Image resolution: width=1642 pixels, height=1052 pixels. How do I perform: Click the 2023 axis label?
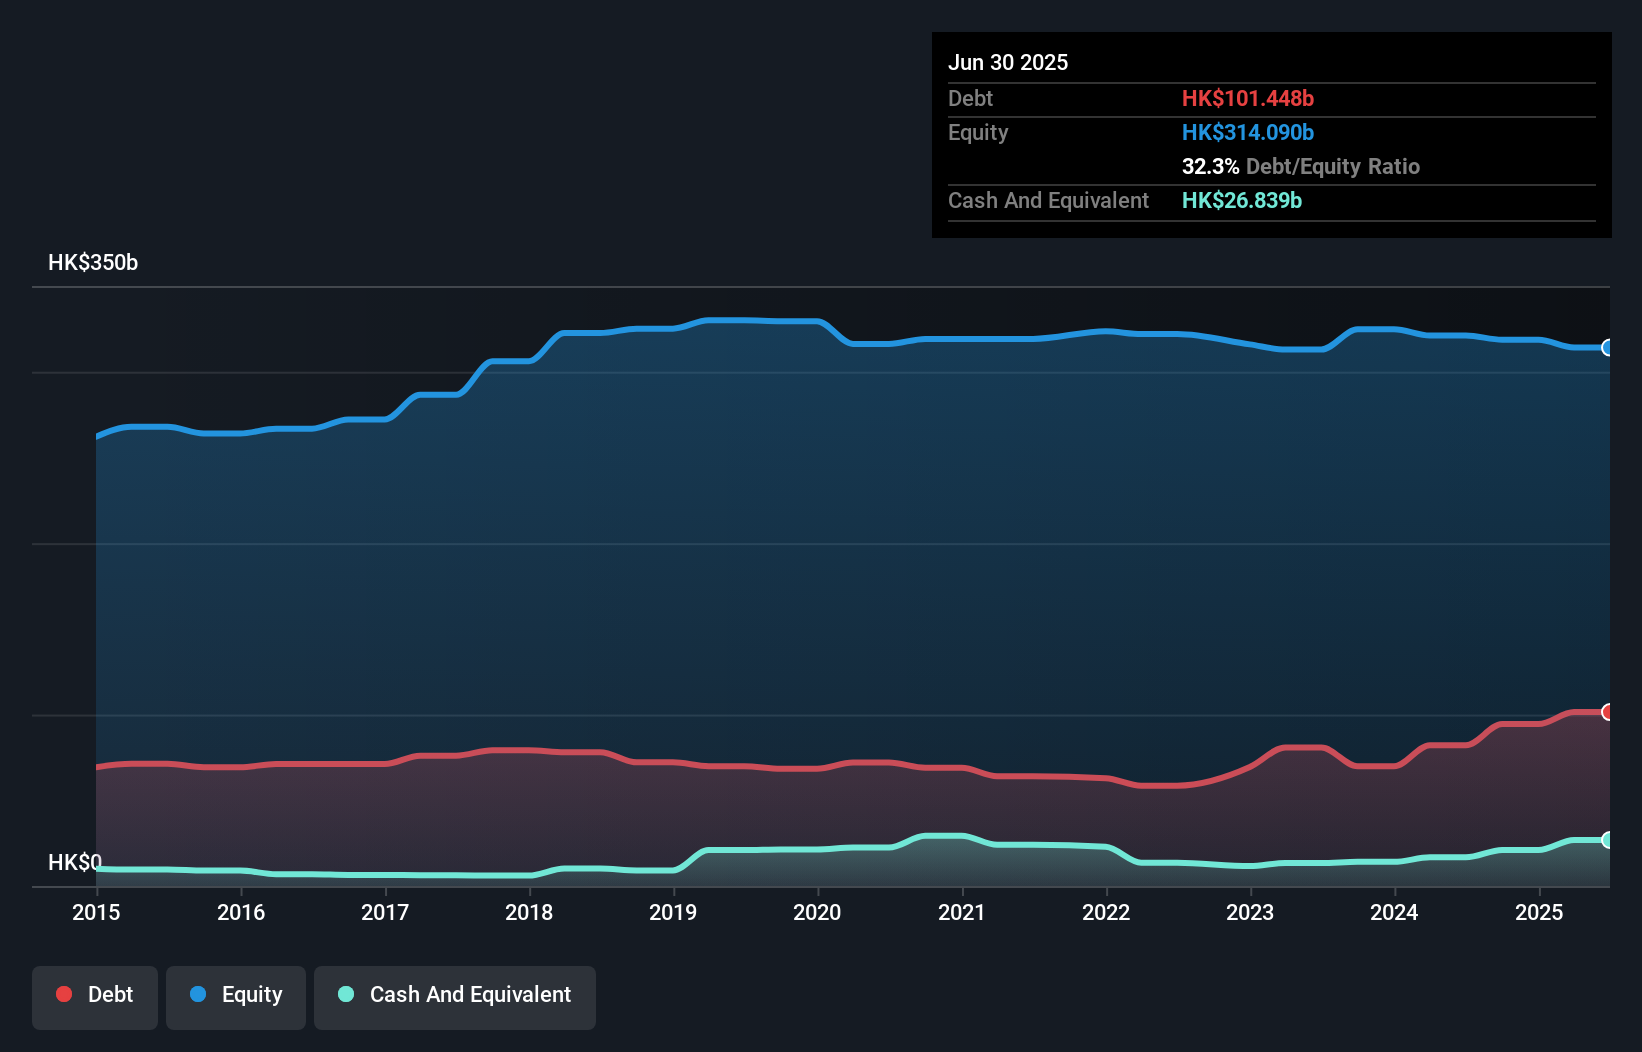tap(1250, 912)
